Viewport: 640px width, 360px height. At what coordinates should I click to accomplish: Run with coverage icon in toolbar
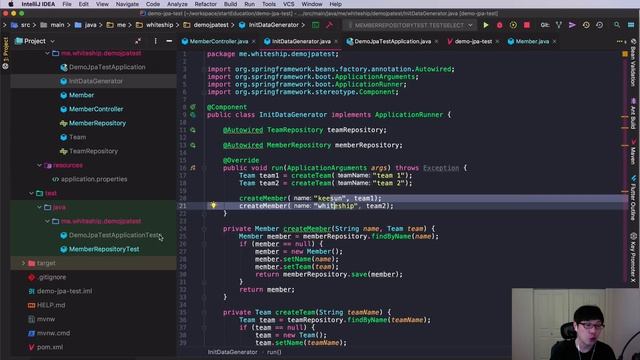pos(513,25)
